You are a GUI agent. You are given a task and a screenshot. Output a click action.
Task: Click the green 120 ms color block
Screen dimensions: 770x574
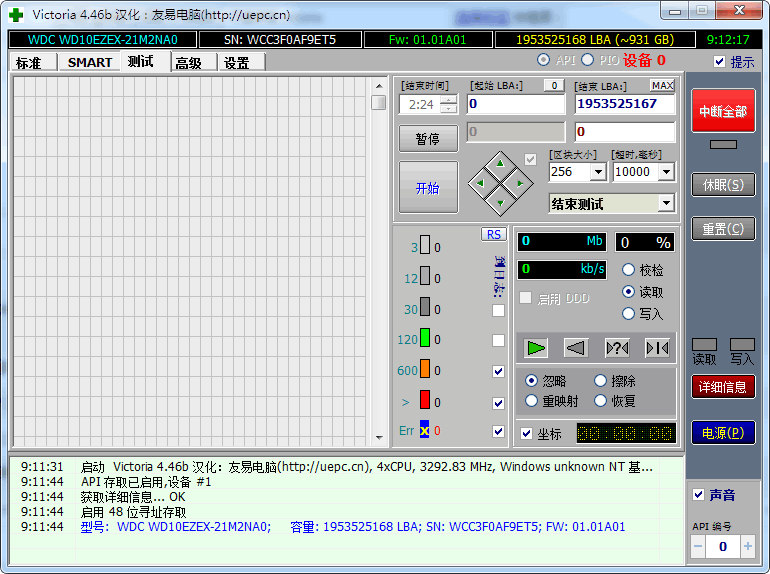[425, 338]
